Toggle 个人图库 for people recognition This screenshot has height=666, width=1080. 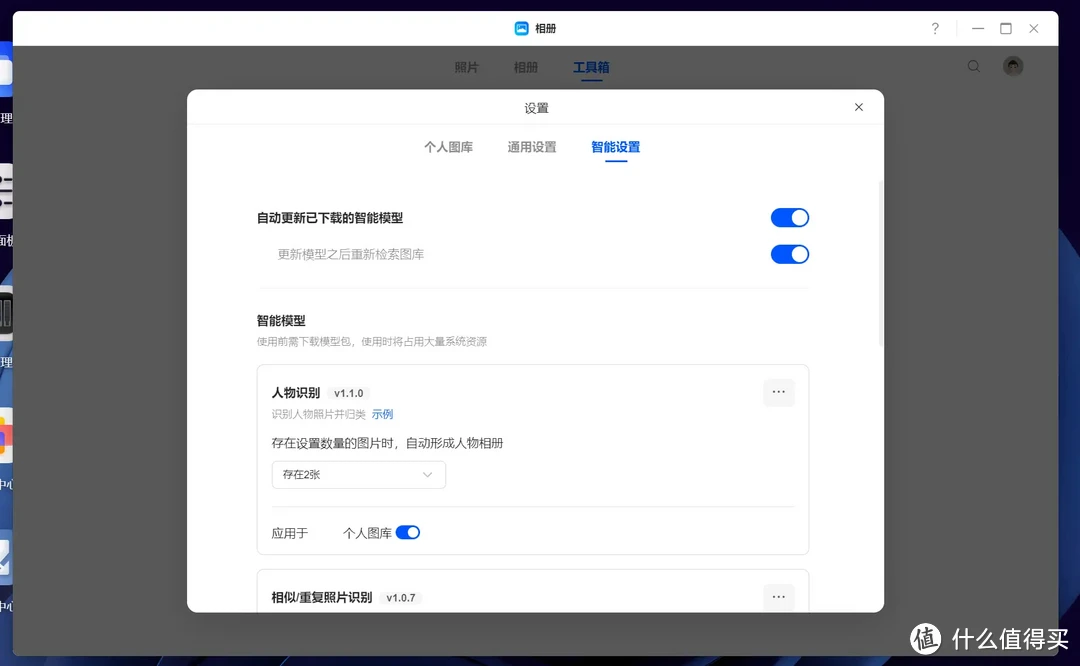click(407, 532)
